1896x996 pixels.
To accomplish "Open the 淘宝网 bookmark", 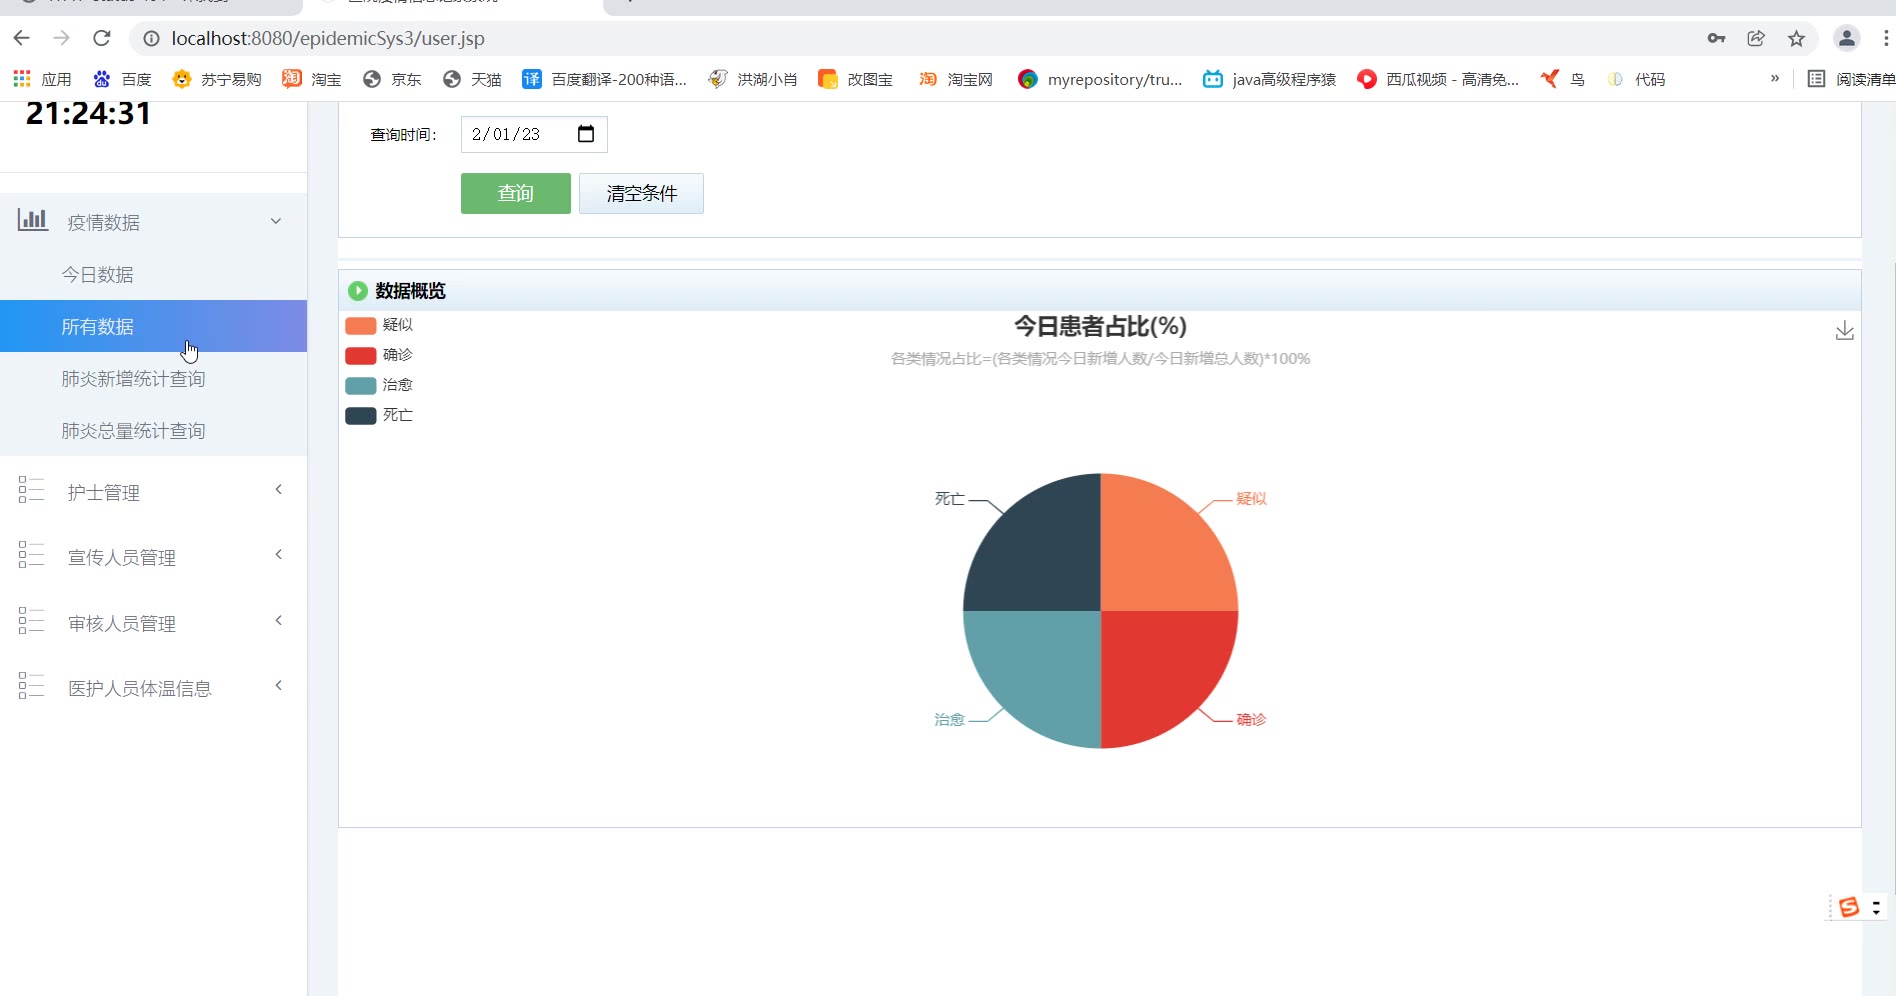I will (956, 79).
